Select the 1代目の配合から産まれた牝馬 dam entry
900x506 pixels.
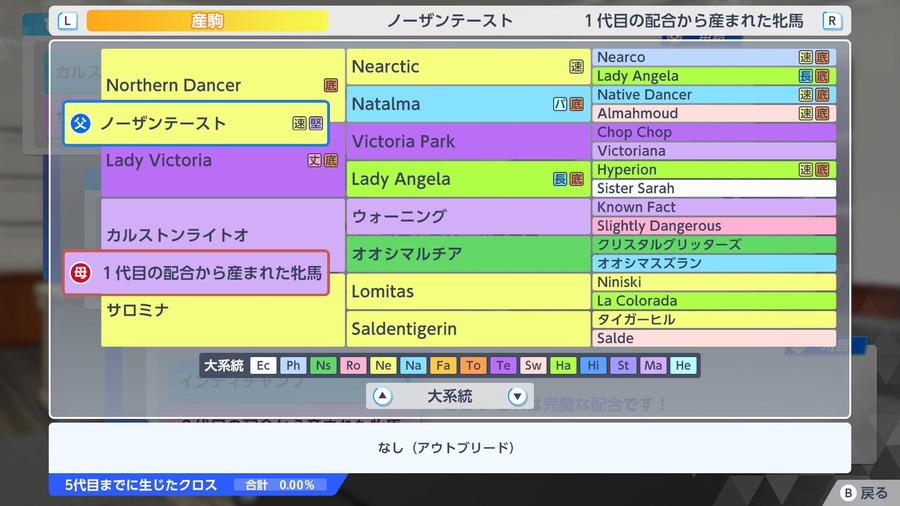[196, 273]
